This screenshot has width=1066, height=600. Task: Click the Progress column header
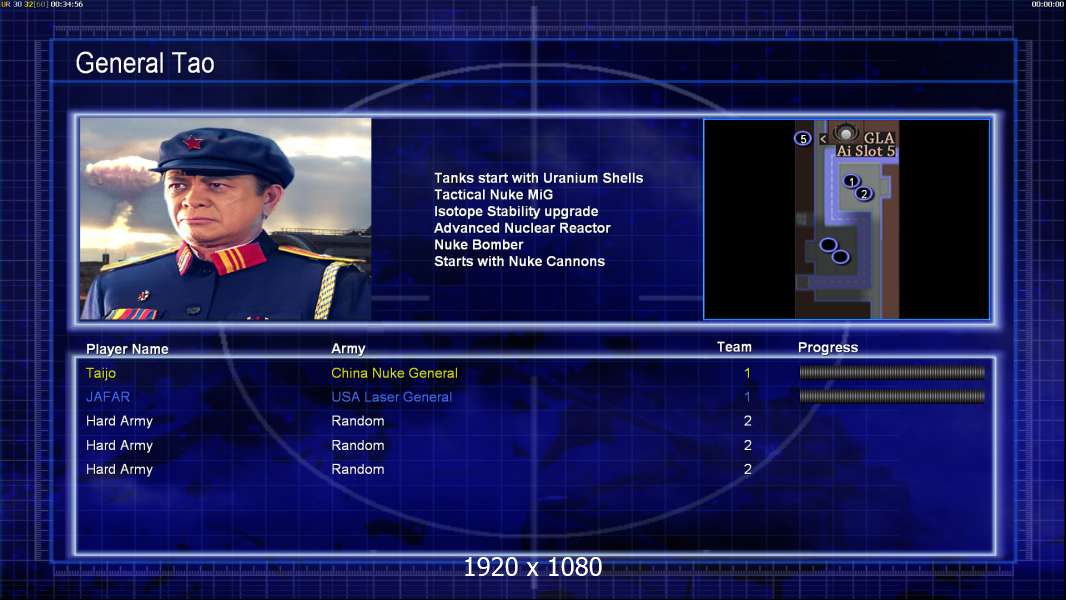(828, 347)
